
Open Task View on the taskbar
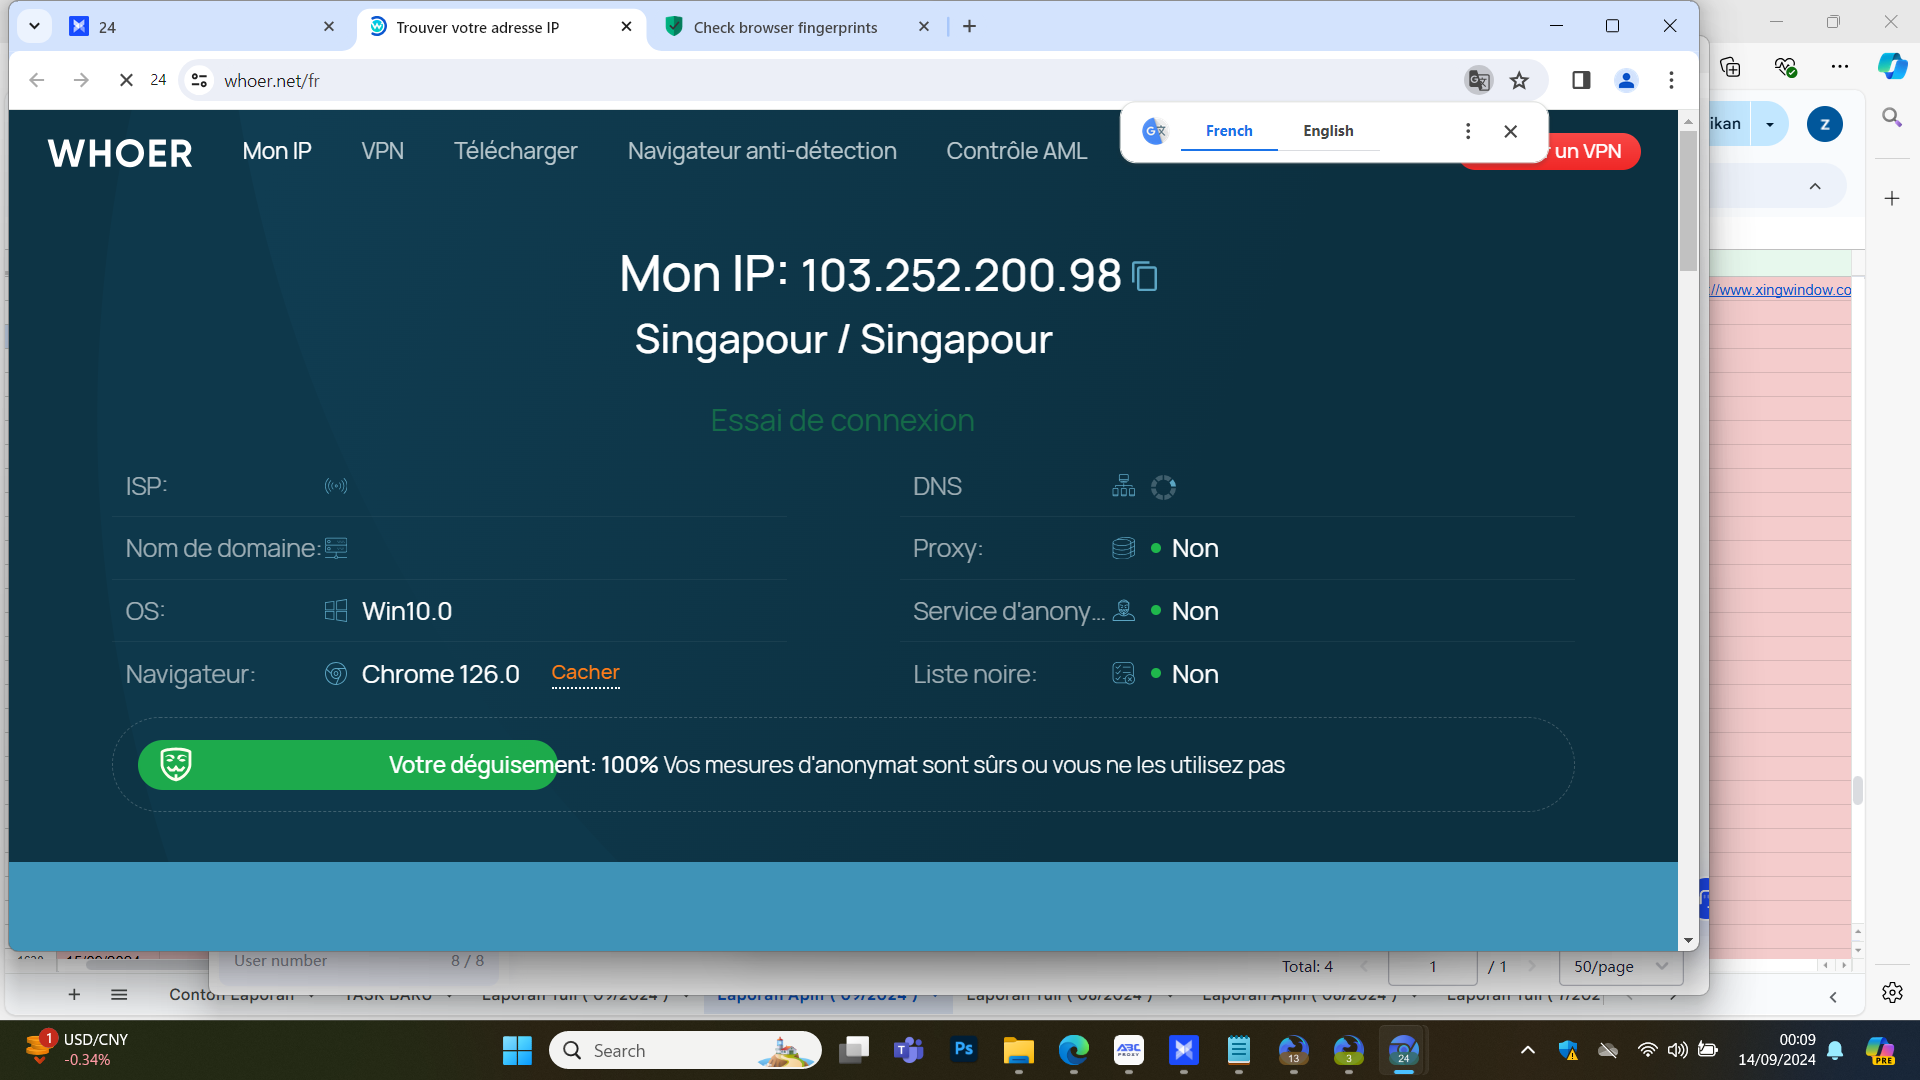point(854,1050)
